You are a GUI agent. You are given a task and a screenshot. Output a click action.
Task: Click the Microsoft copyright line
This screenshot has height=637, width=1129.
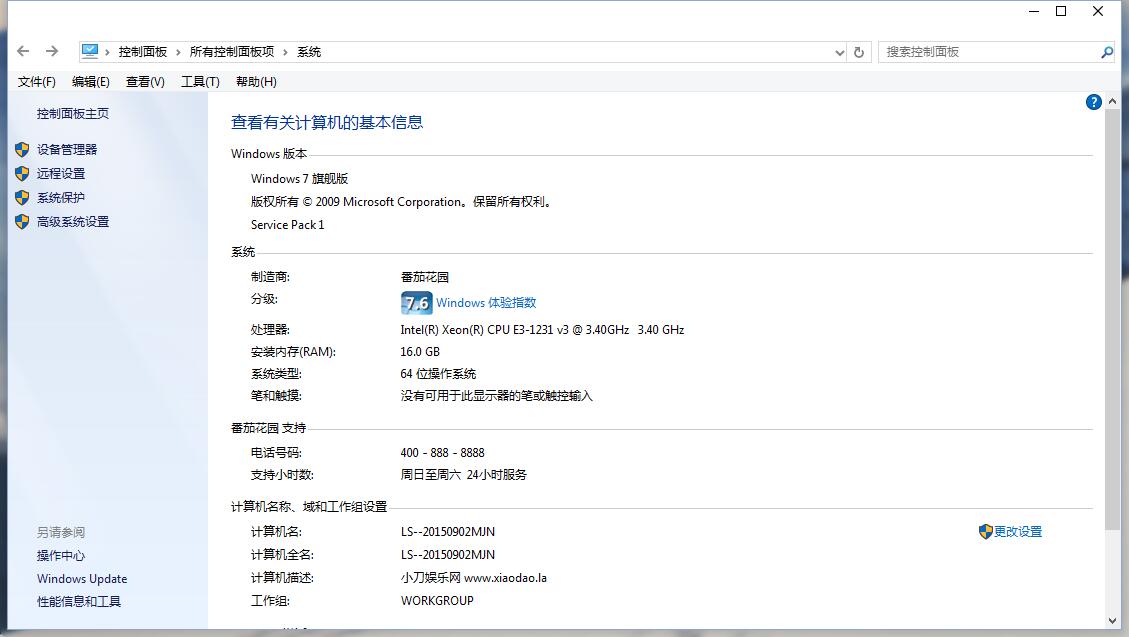402,202
